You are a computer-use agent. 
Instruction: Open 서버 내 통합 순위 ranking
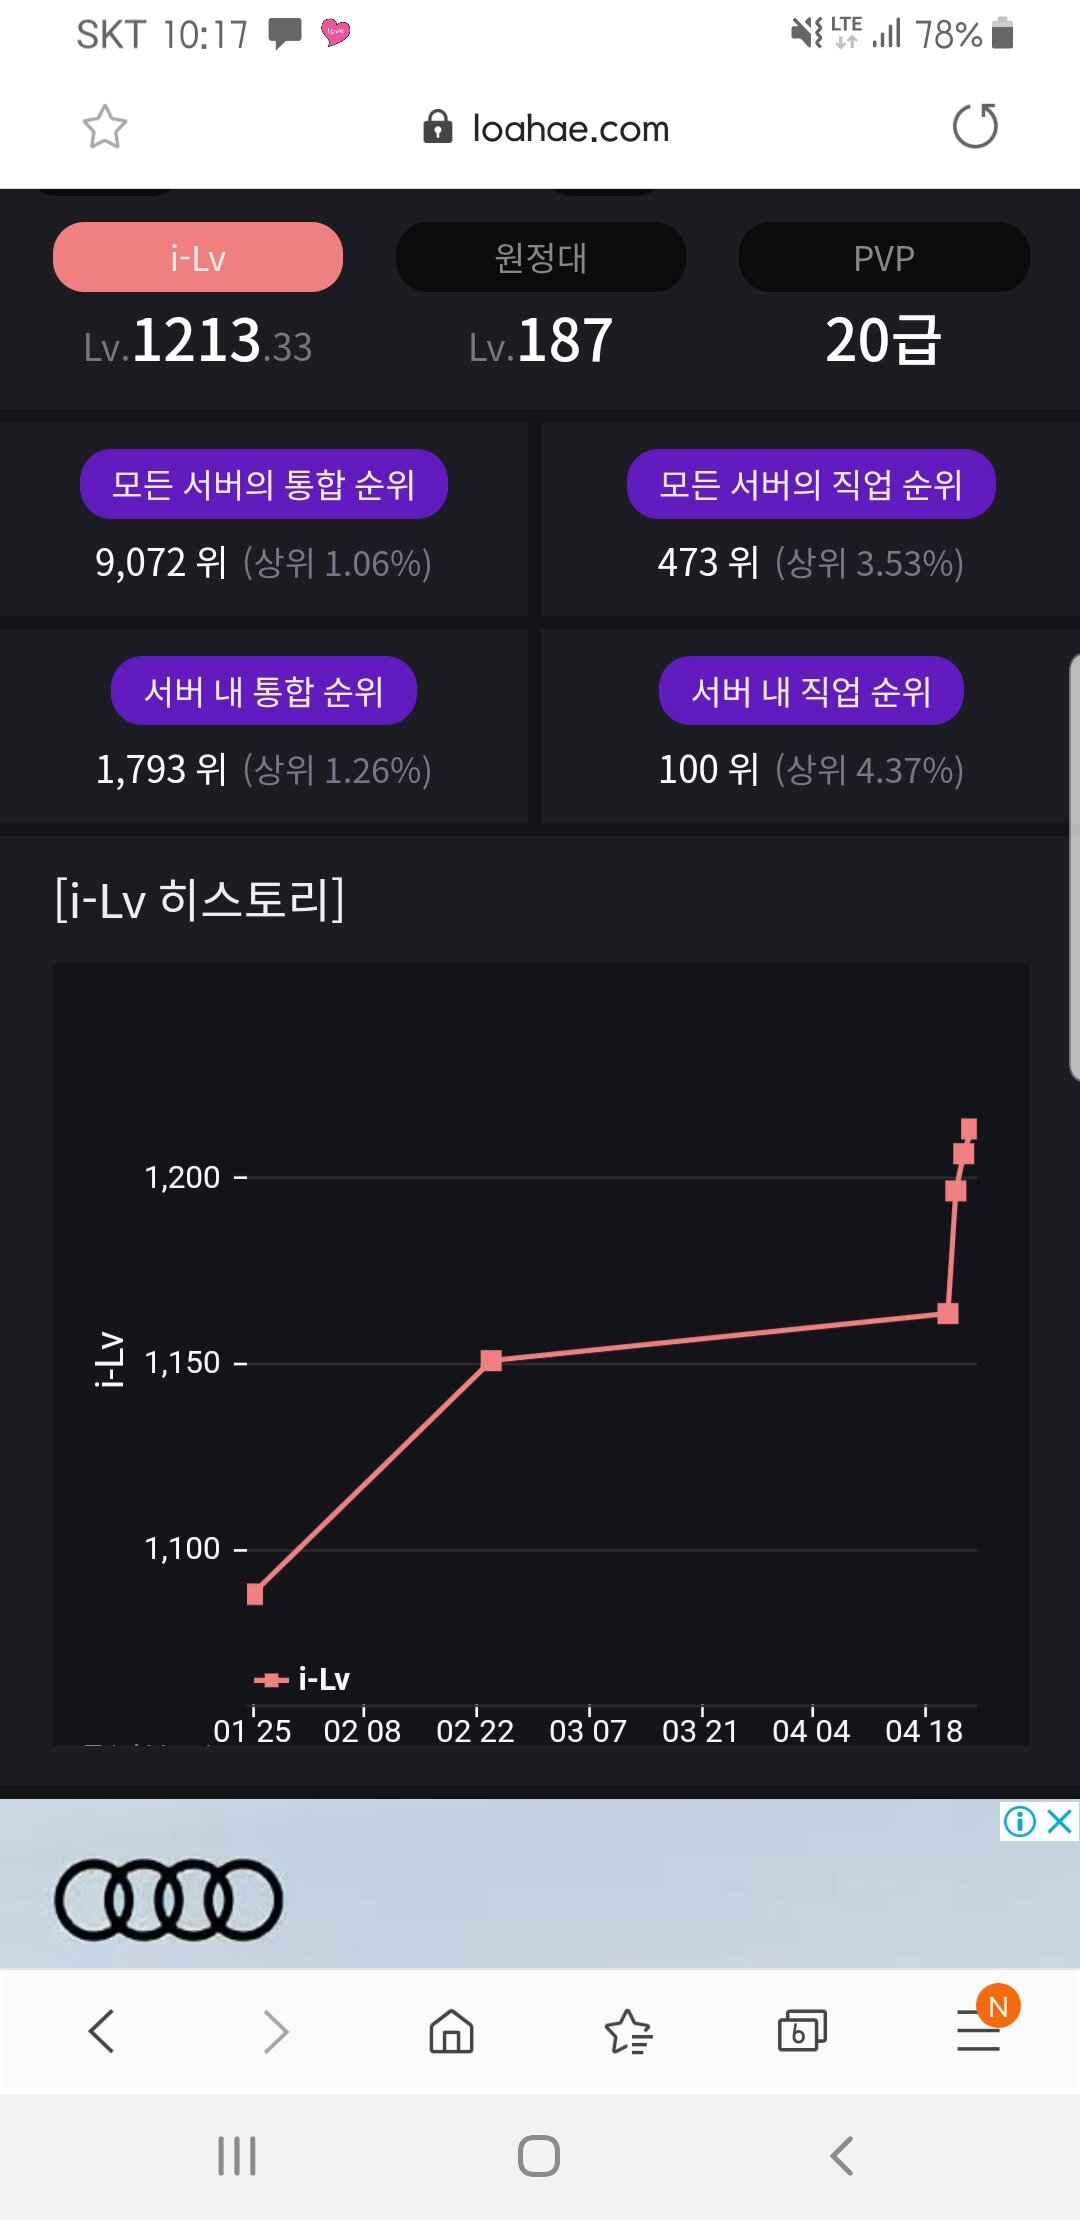[264, 690]
